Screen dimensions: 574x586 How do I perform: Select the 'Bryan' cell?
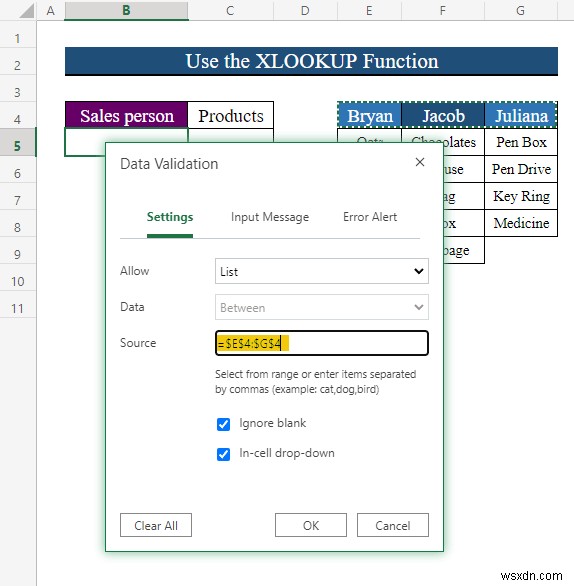click(x=370, y=115)
